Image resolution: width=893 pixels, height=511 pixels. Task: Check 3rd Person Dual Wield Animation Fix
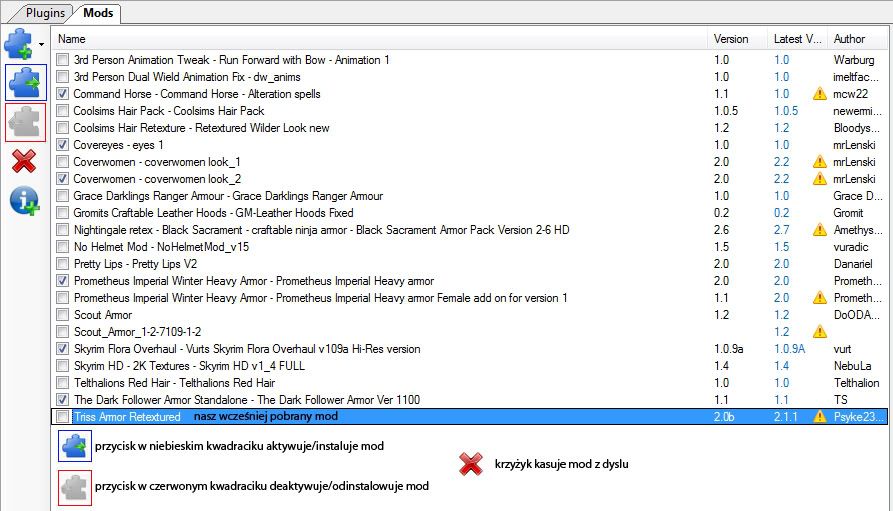tap(63, 77)
